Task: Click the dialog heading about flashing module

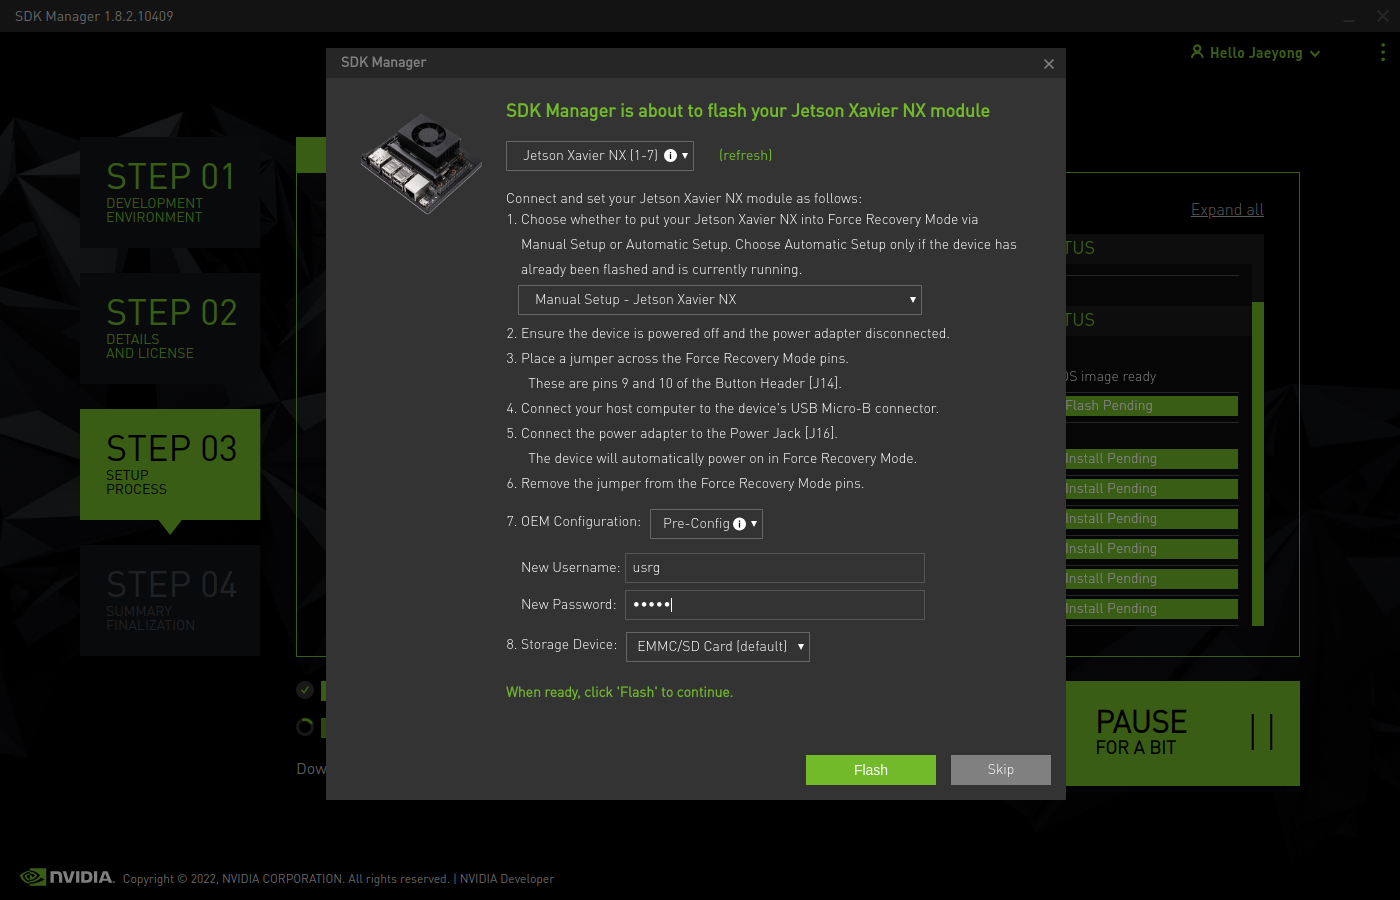Action: (748, 111)
